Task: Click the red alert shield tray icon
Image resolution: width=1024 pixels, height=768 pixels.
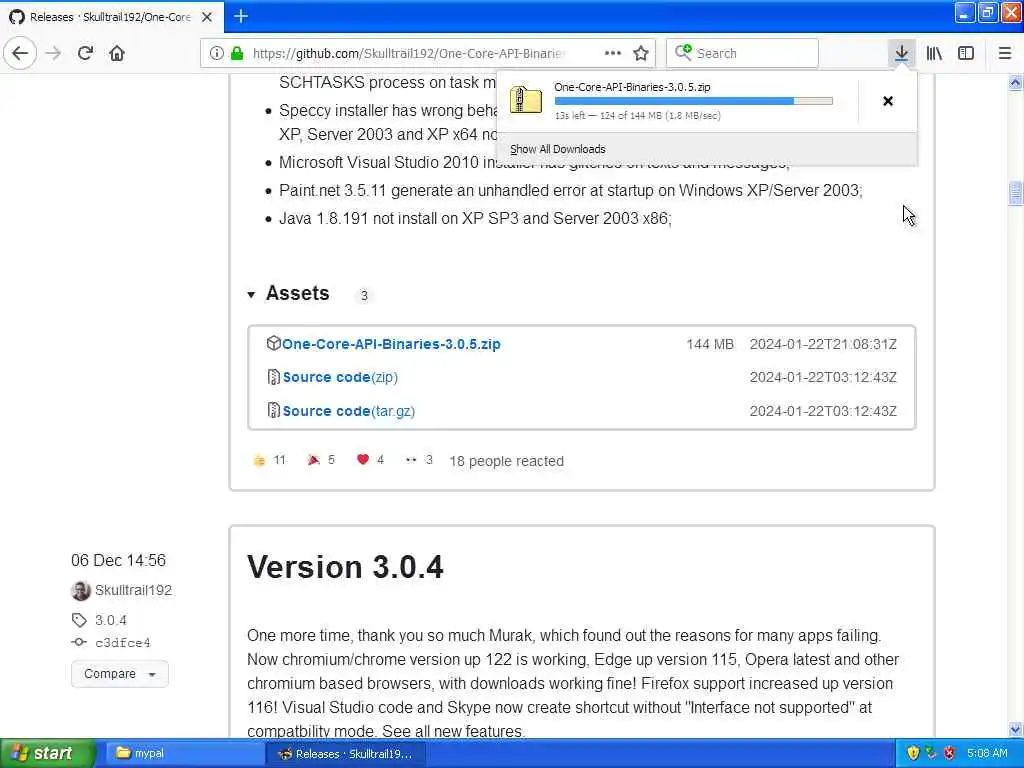Action: pos(950,753)
